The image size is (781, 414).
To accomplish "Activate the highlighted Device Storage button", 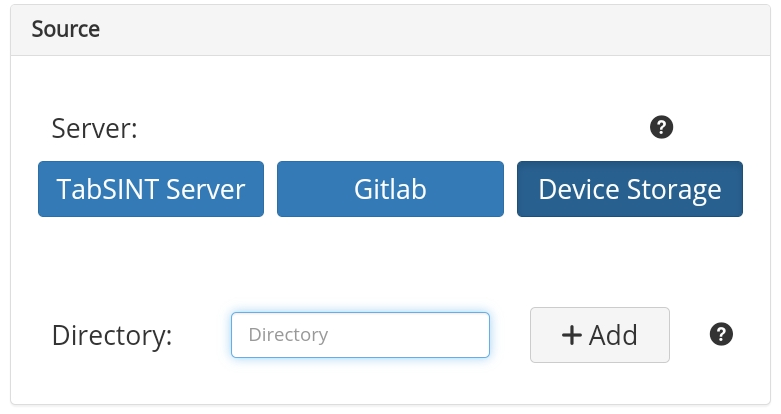I will (x=630, y=189).
